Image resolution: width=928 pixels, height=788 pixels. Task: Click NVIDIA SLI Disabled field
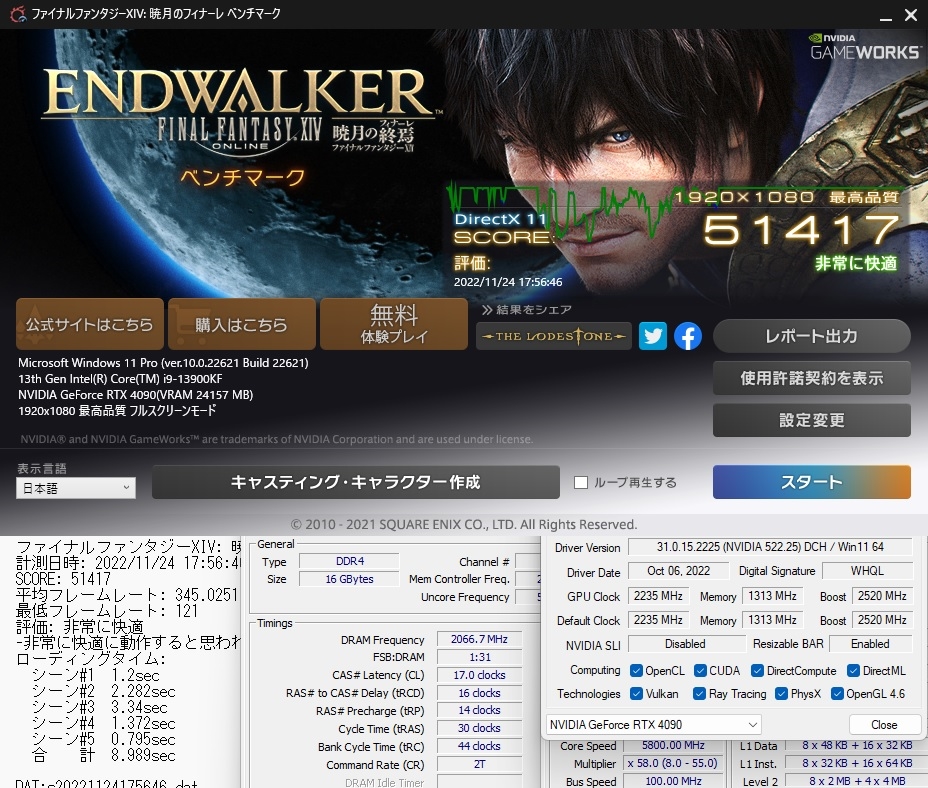pos(685,644)
